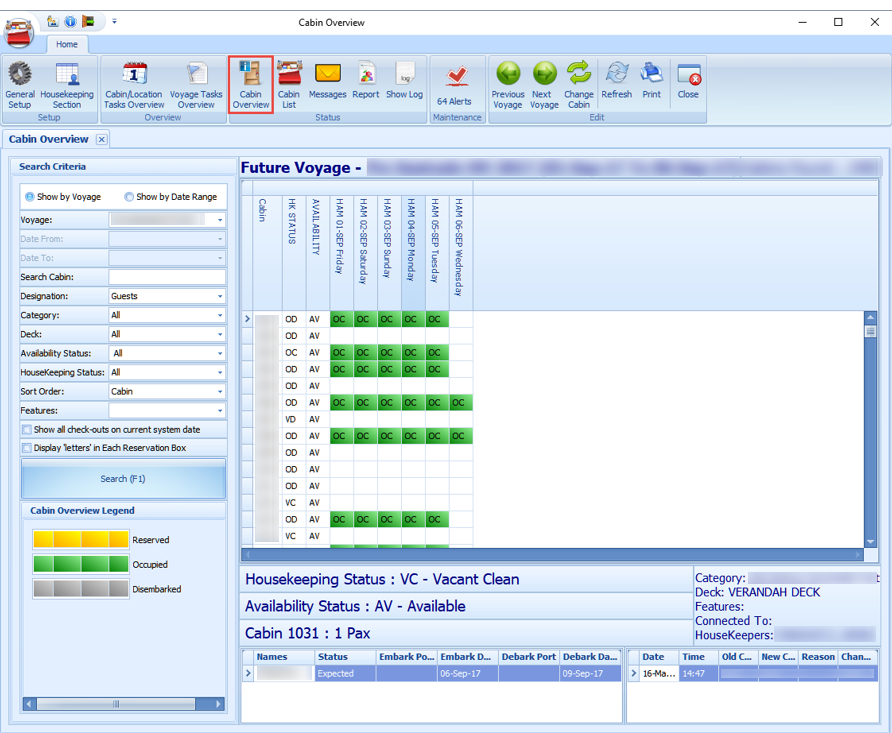Open the Messages icon

329,85
